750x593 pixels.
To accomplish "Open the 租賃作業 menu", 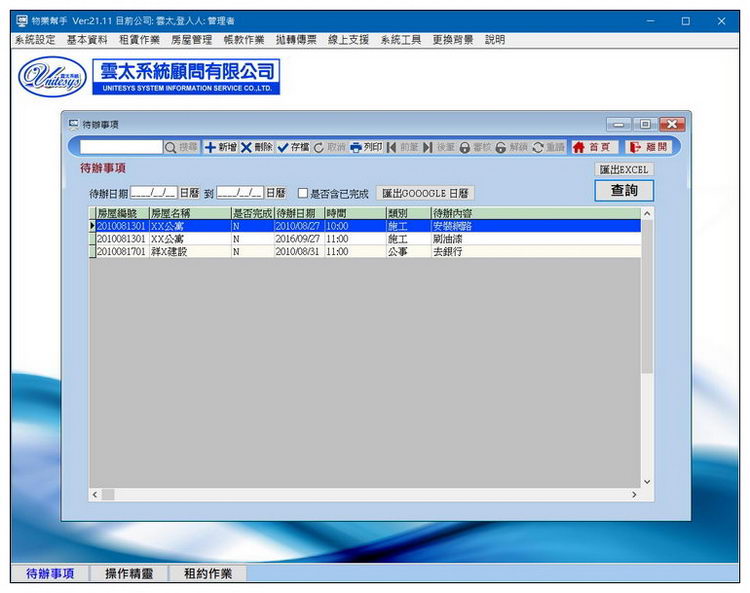I will 139,40.
